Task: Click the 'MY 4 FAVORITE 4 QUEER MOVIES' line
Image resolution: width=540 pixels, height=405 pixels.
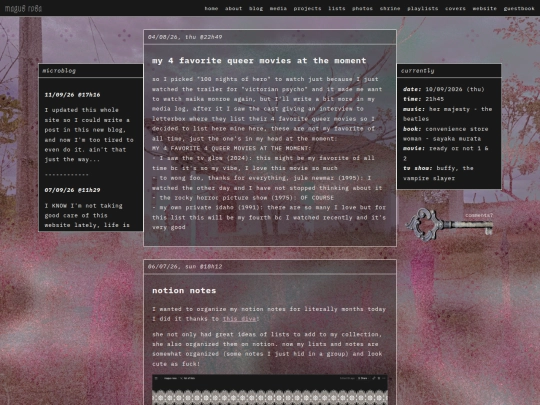Action: (231, 148)
